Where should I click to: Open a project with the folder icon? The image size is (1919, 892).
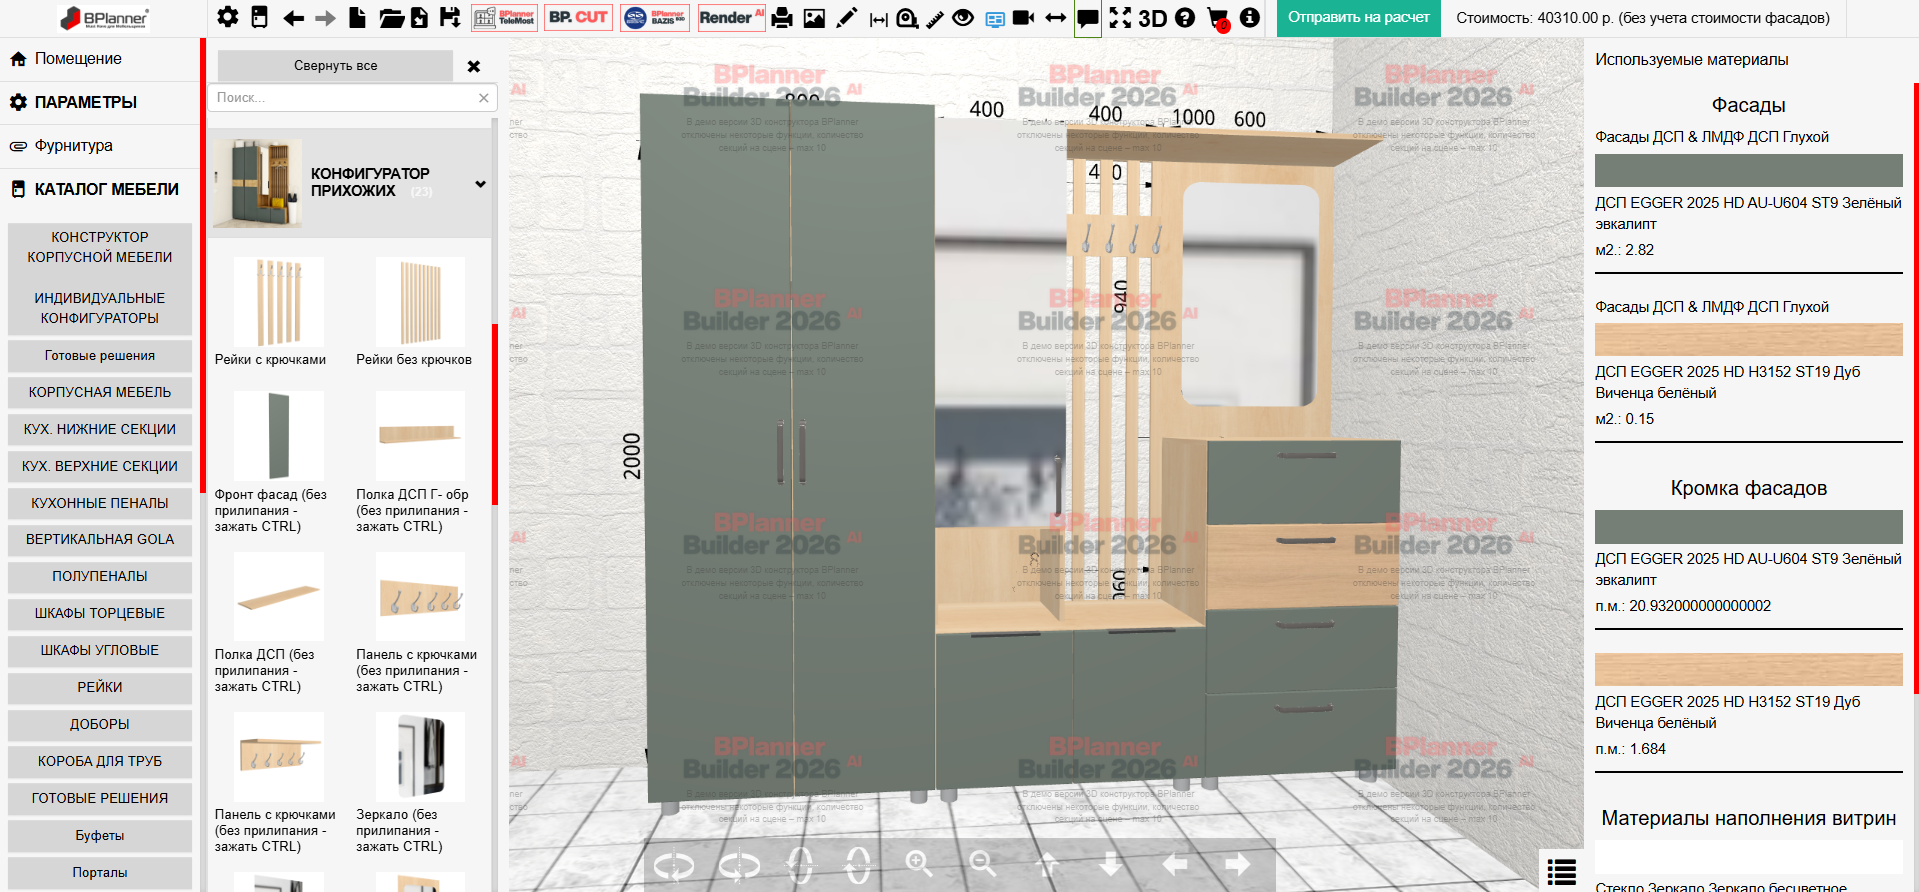[x=391, y=18]
